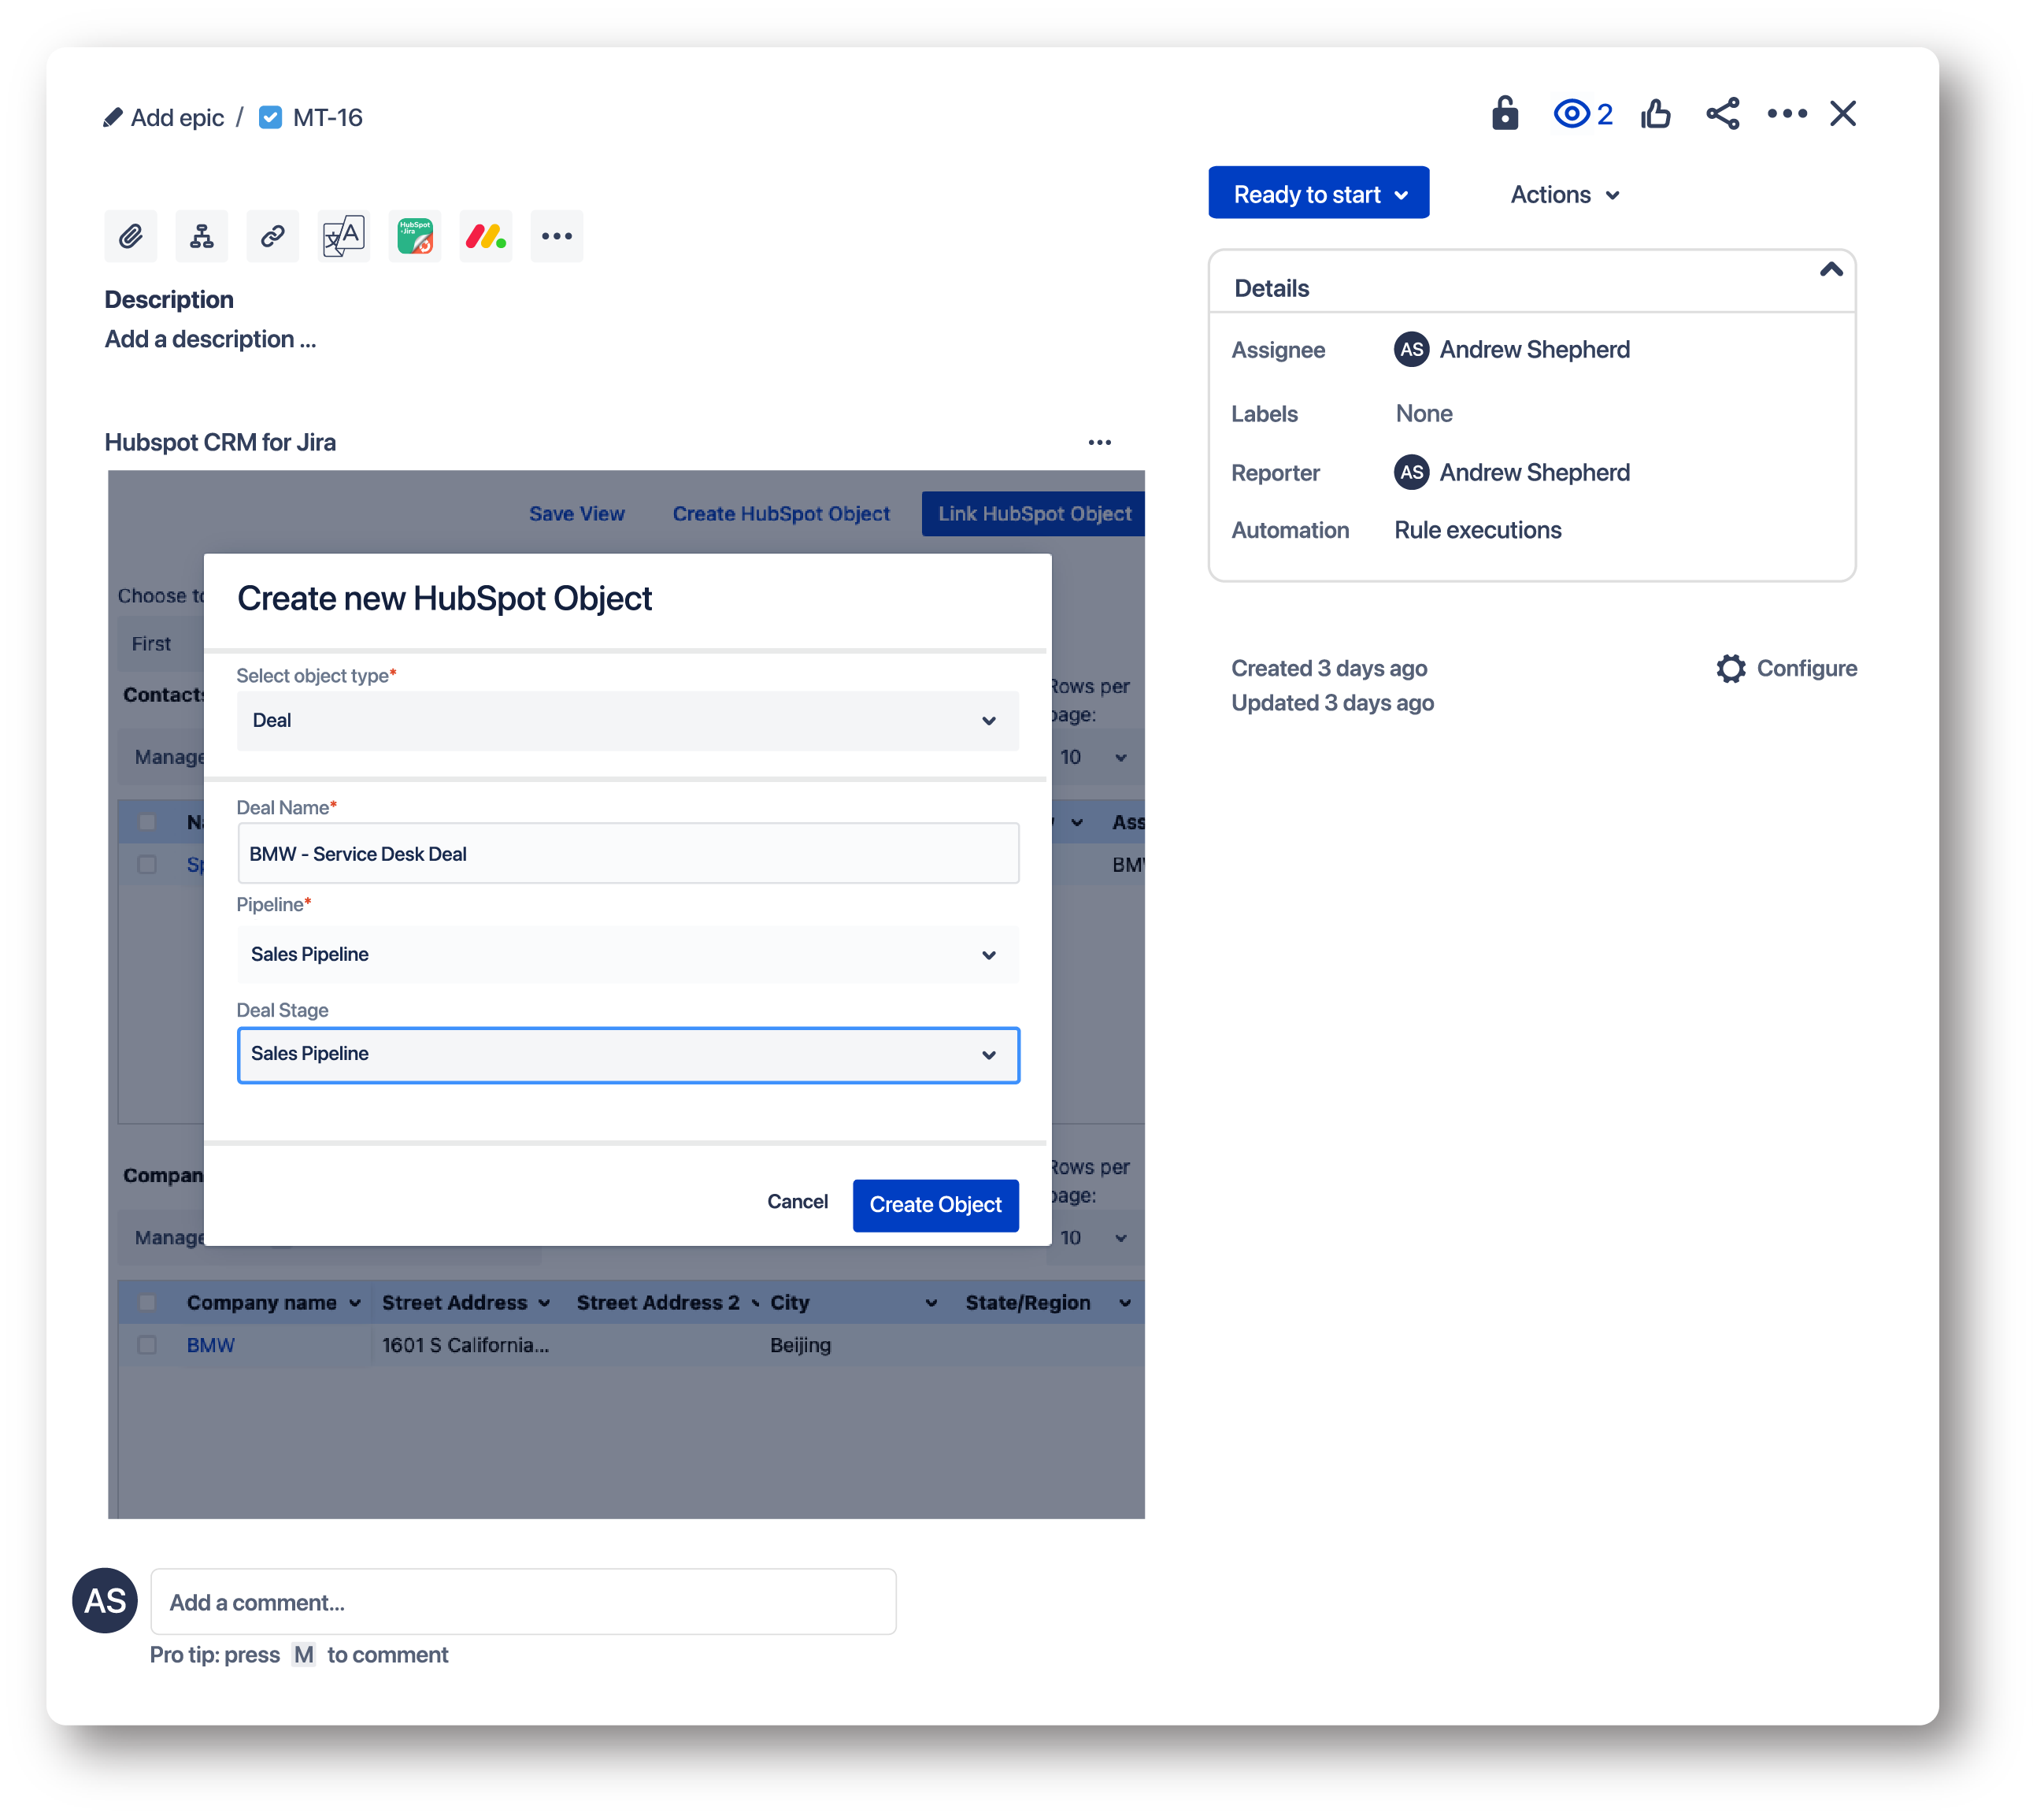Click Rule executions automation link
The image size is (2033, 1820).
(x=1478, y=531)
